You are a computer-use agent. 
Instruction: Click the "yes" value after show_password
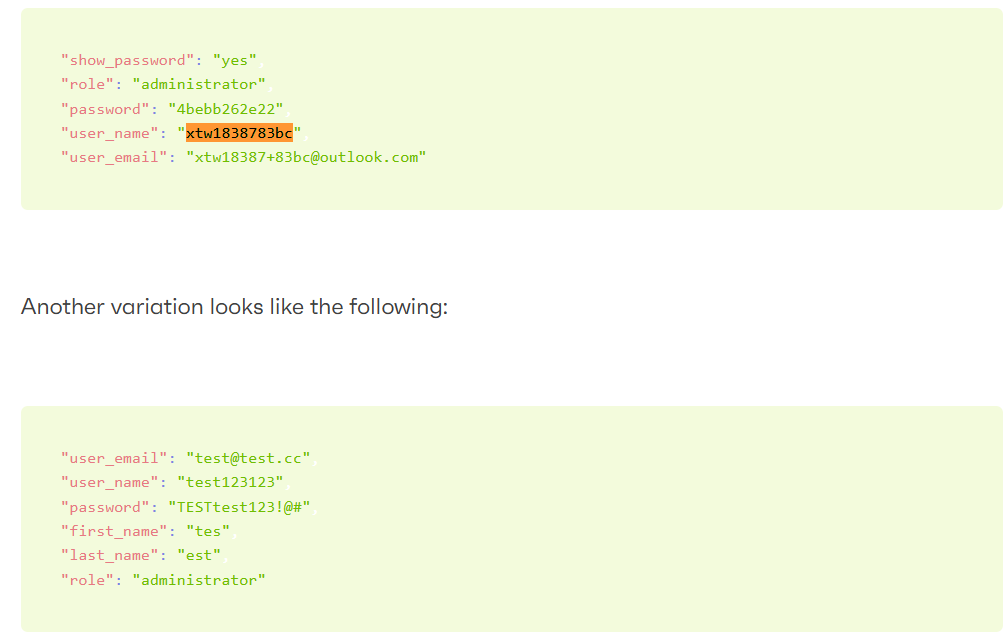[x=234, y=60]
